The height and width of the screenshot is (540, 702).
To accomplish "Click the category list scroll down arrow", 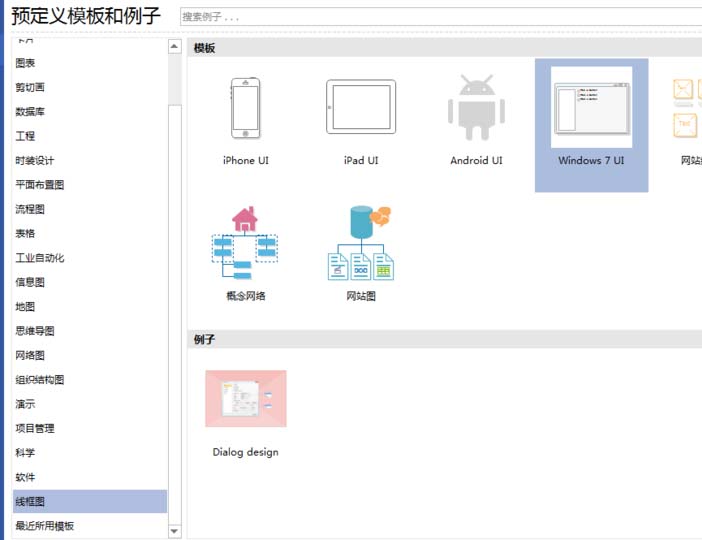I will point(175,531).
